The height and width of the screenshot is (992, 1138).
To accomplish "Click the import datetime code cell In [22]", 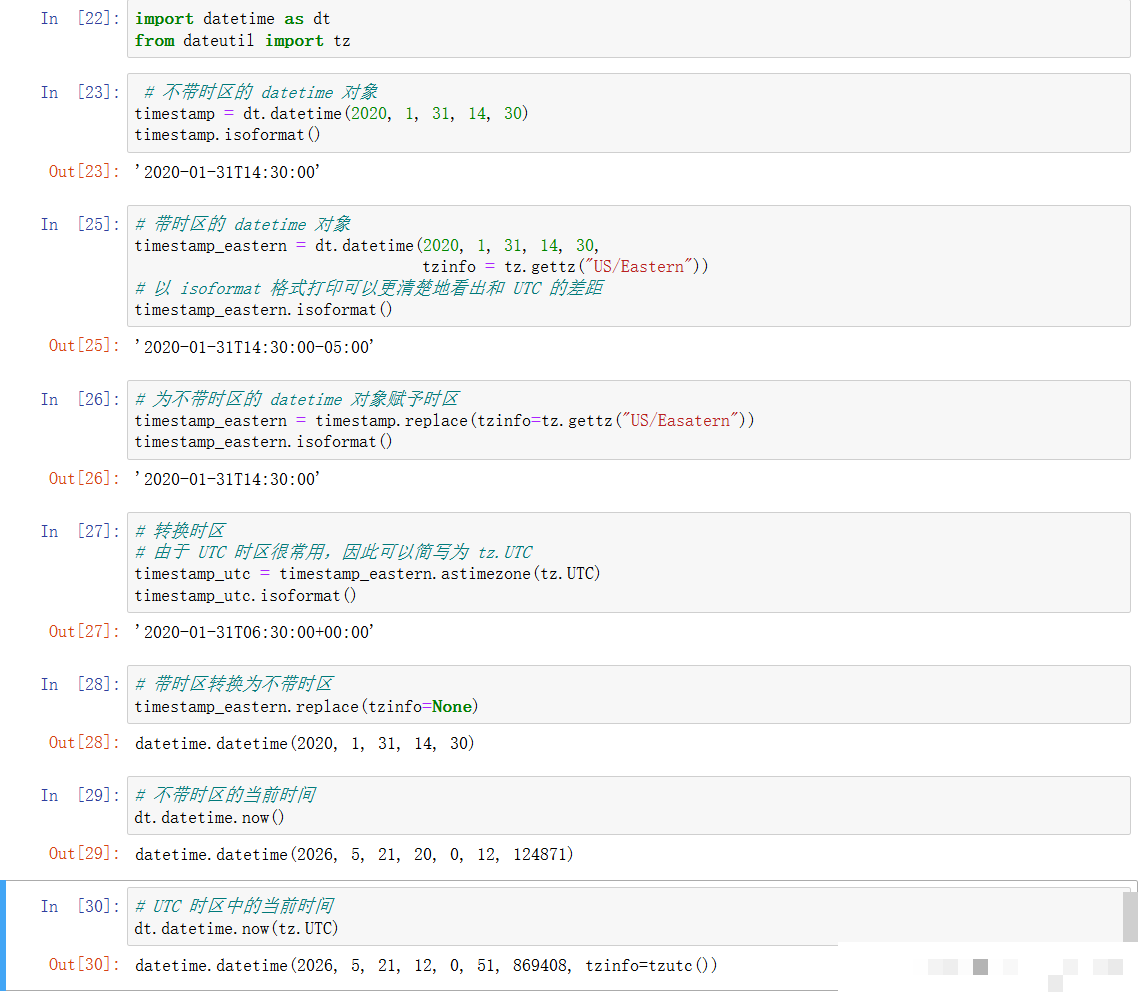I will click(x=629, y=29).
